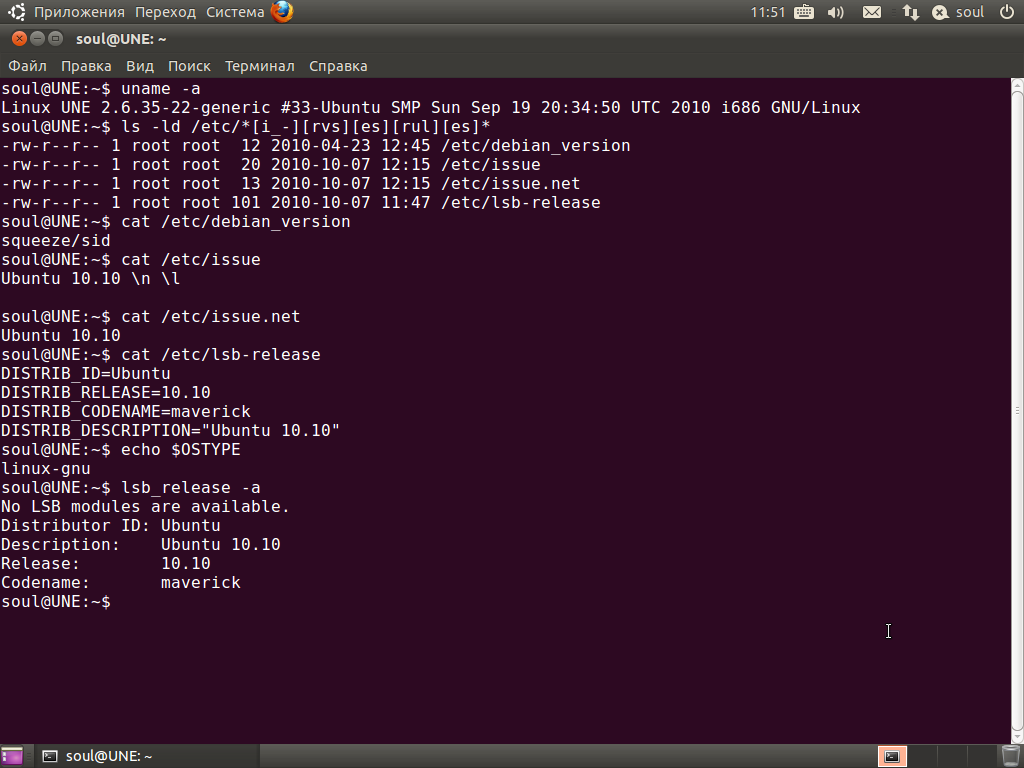Open the Правка terminal menu
1024x768 pixels.
[x=86, y=66]
